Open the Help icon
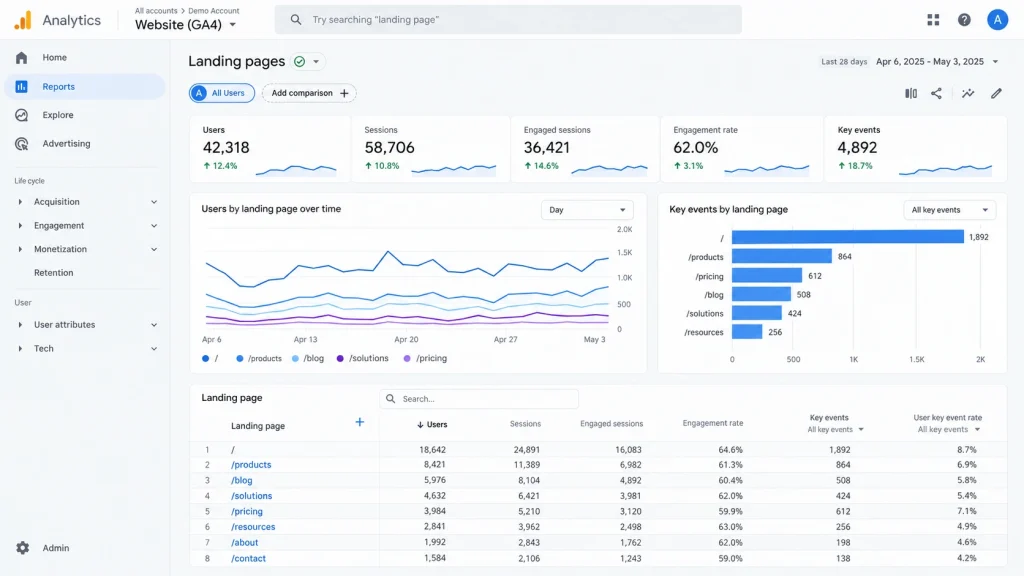 click(x=964, y=20)
